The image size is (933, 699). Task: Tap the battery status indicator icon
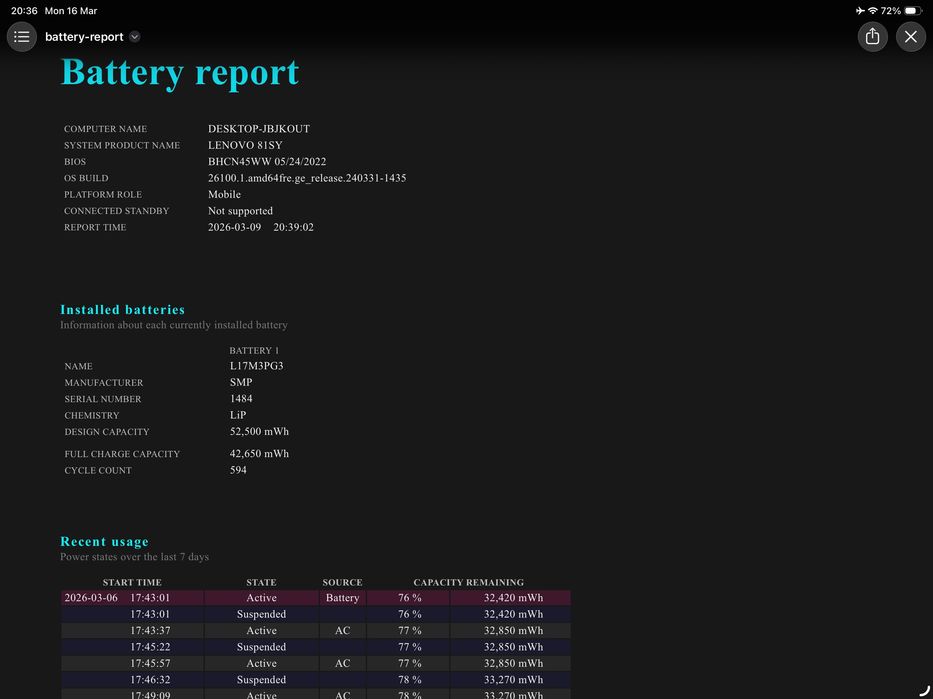(x=913, y=11)
